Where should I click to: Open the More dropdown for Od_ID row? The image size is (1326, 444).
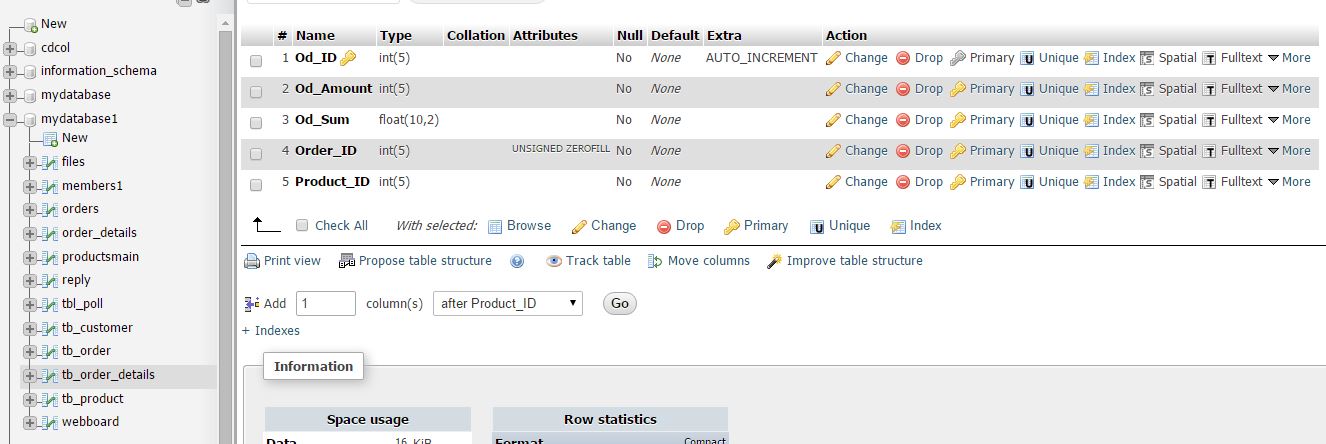coord(1289,58)
